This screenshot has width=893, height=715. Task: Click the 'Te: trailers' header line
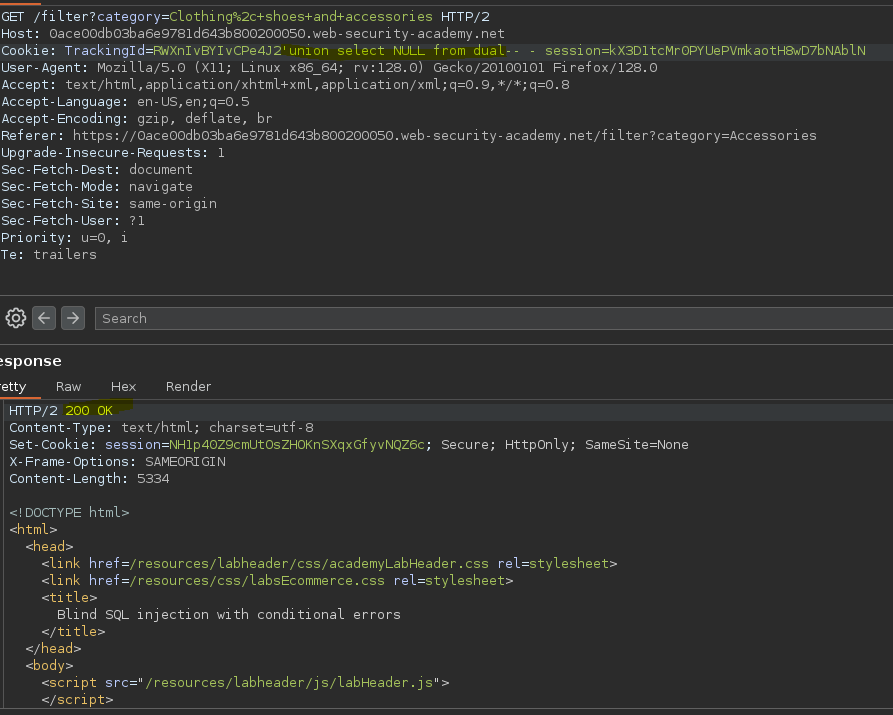coord(49,255)
